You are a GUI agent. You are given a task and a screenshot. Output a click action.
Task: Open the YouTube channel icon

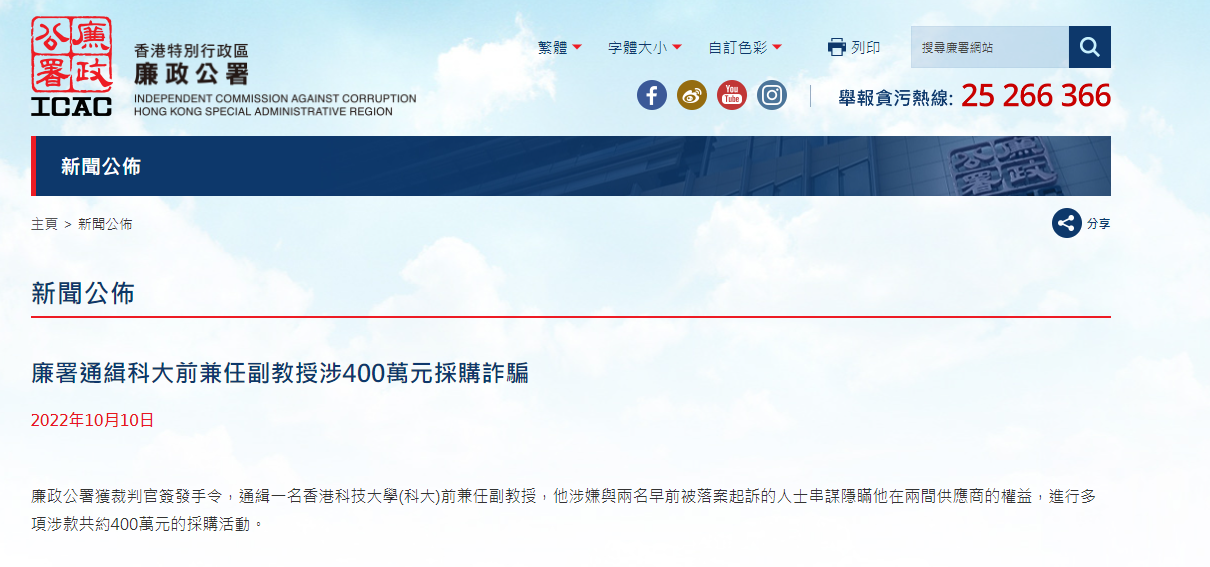pos(732,95)
